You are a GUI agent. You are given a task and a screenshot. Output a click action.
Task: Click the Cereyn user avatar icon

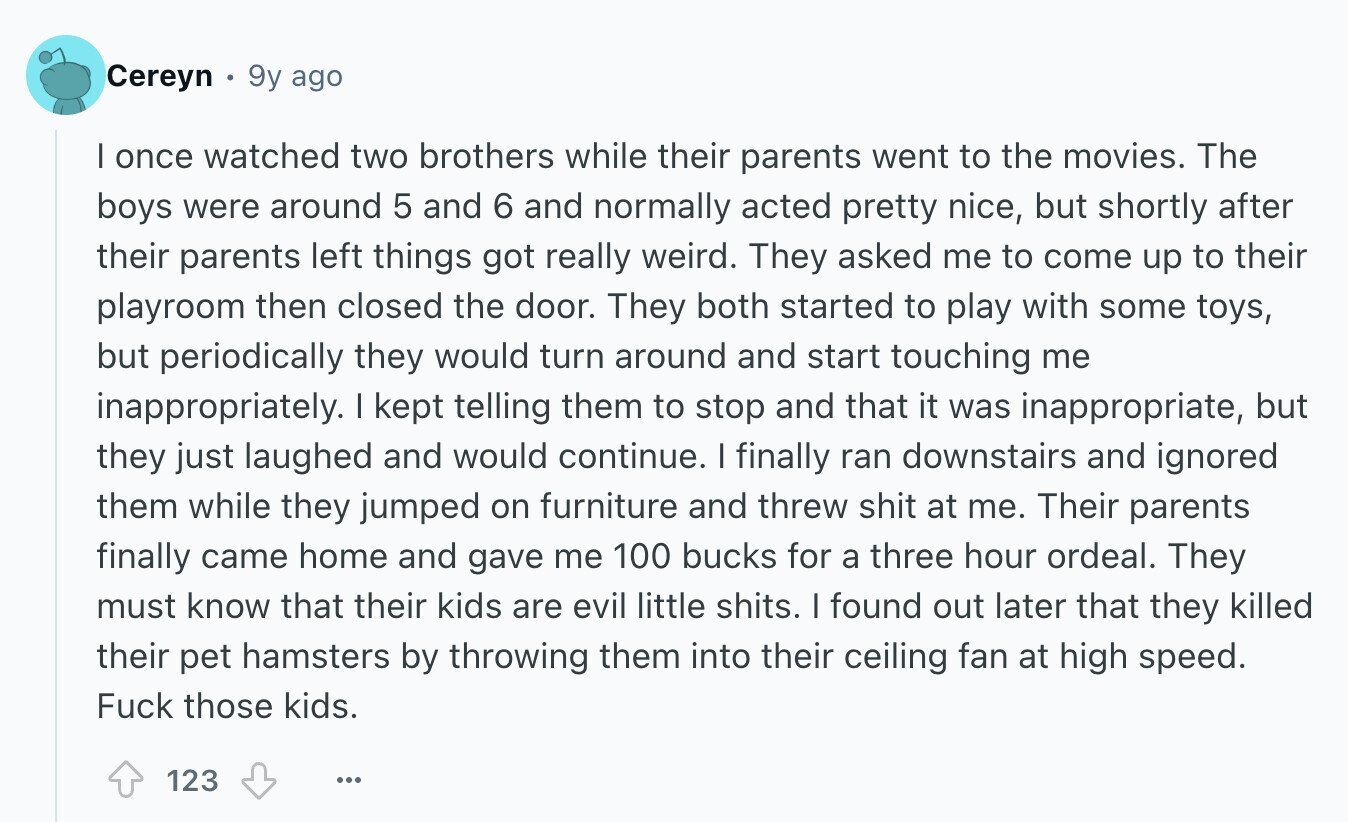[66, 75]
